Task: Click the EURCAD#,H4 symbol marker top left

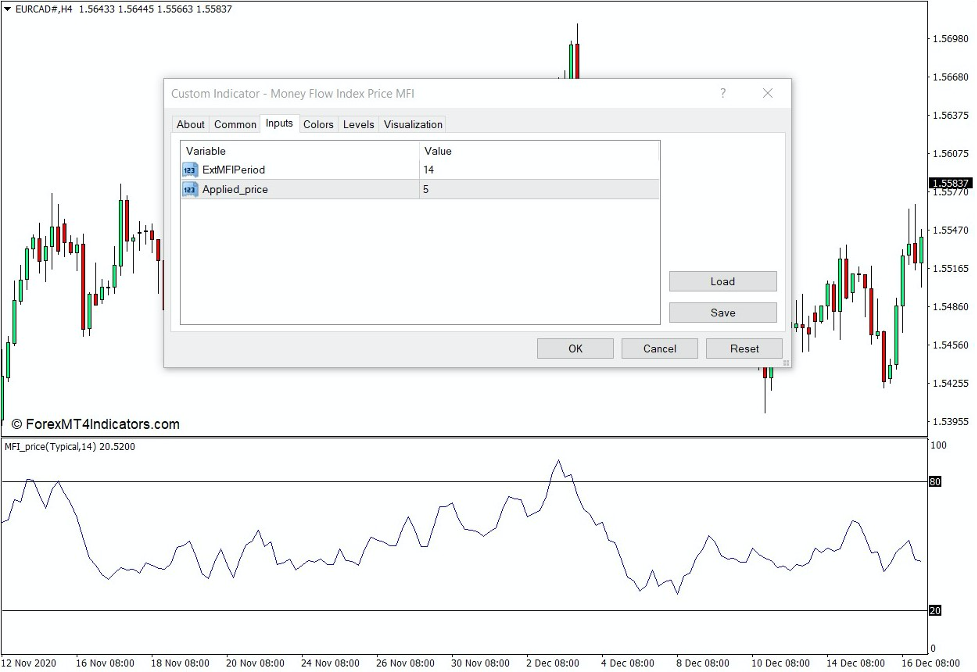Action: coord(40,10)
